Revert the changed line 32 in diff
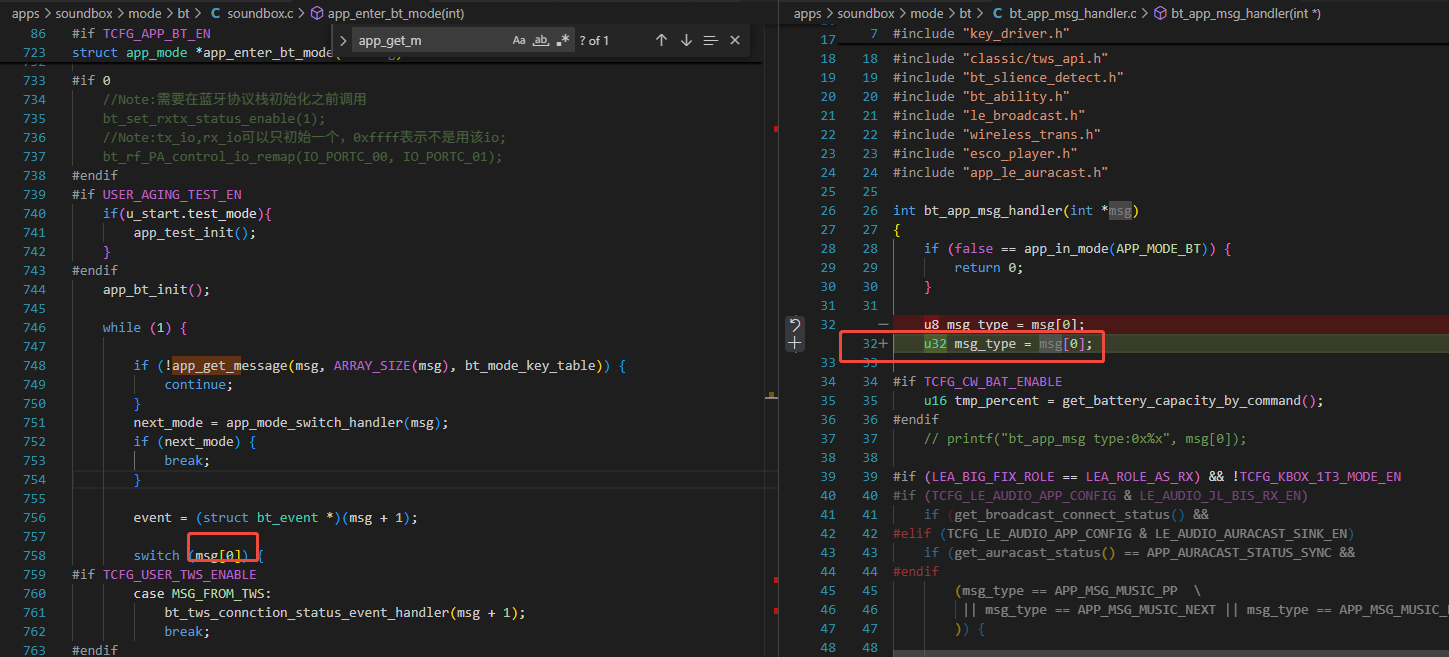 [x=795, y=325]
